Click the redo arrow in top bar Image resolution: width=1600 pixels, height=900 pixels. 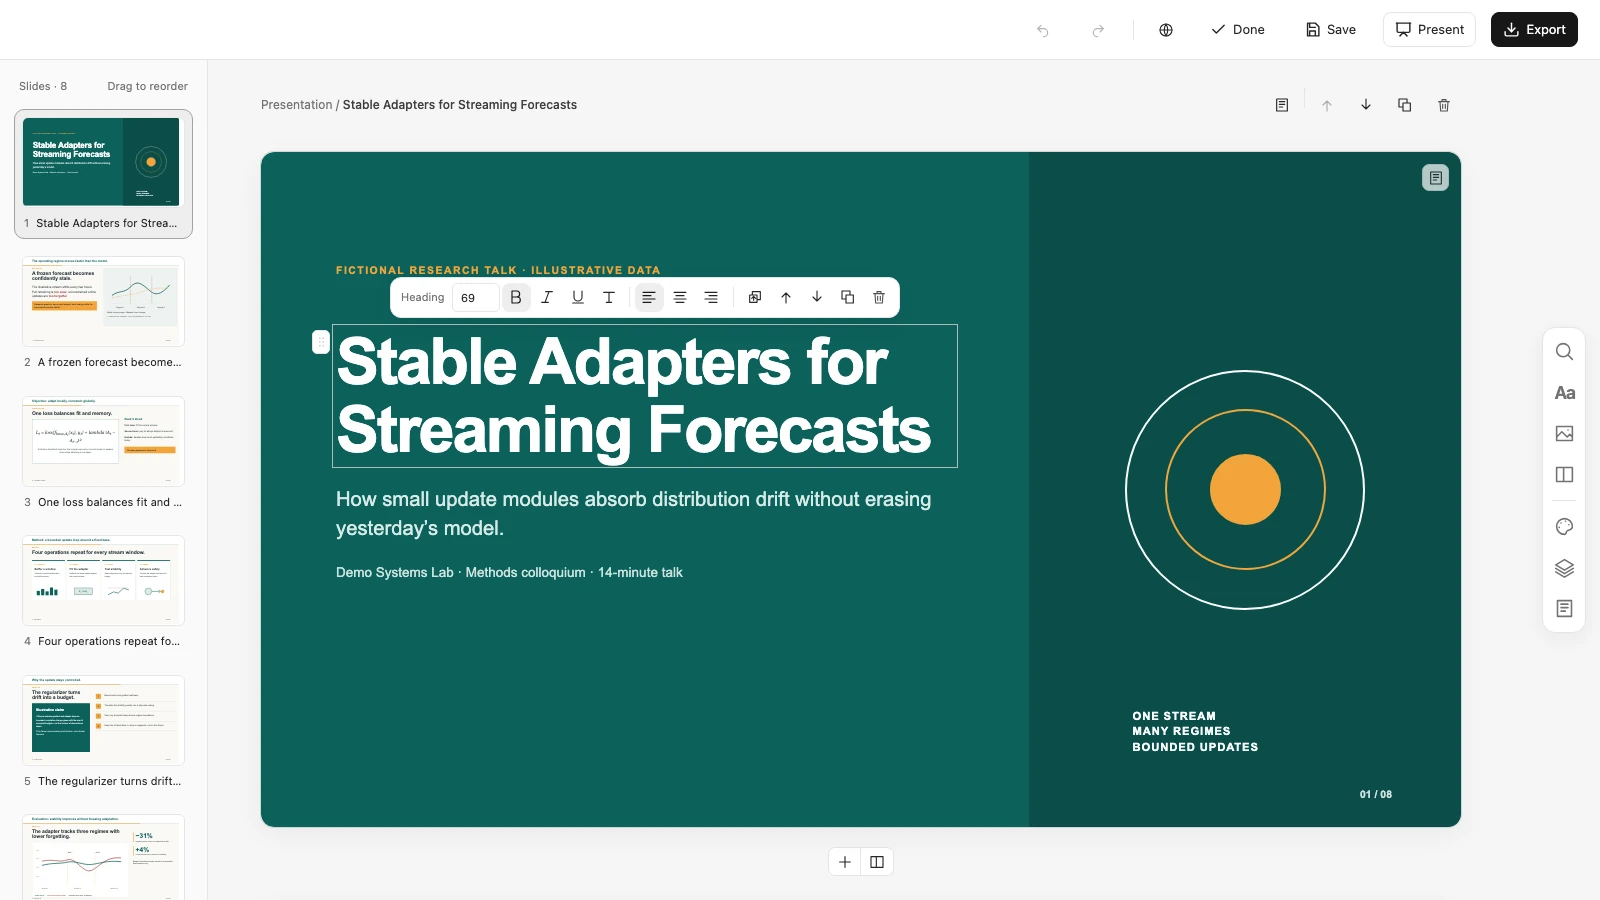1098,30
